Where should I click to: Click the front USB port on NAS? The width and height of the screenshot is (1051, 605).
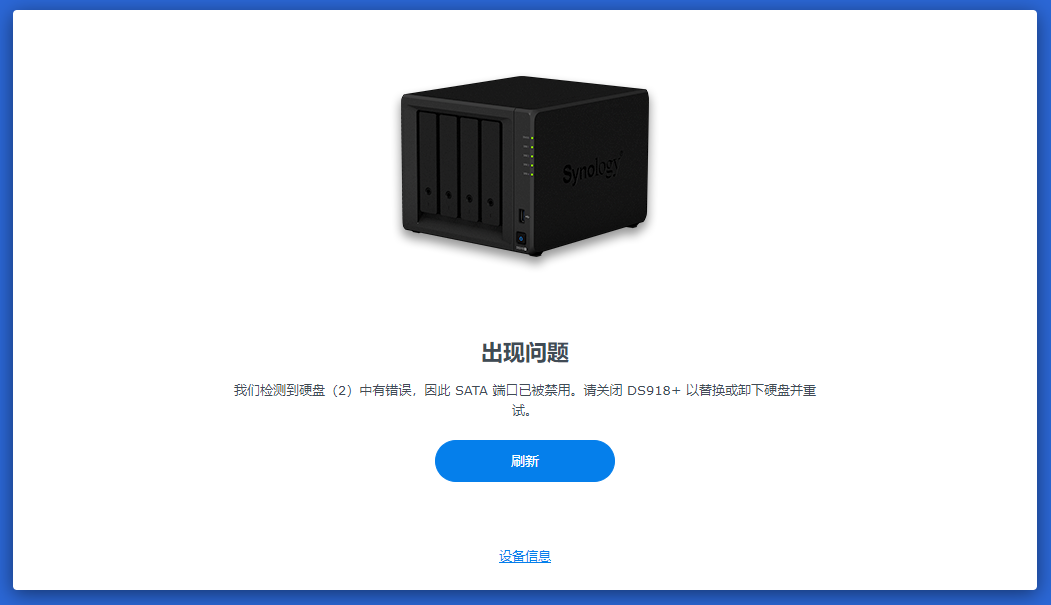click(521, 216)
